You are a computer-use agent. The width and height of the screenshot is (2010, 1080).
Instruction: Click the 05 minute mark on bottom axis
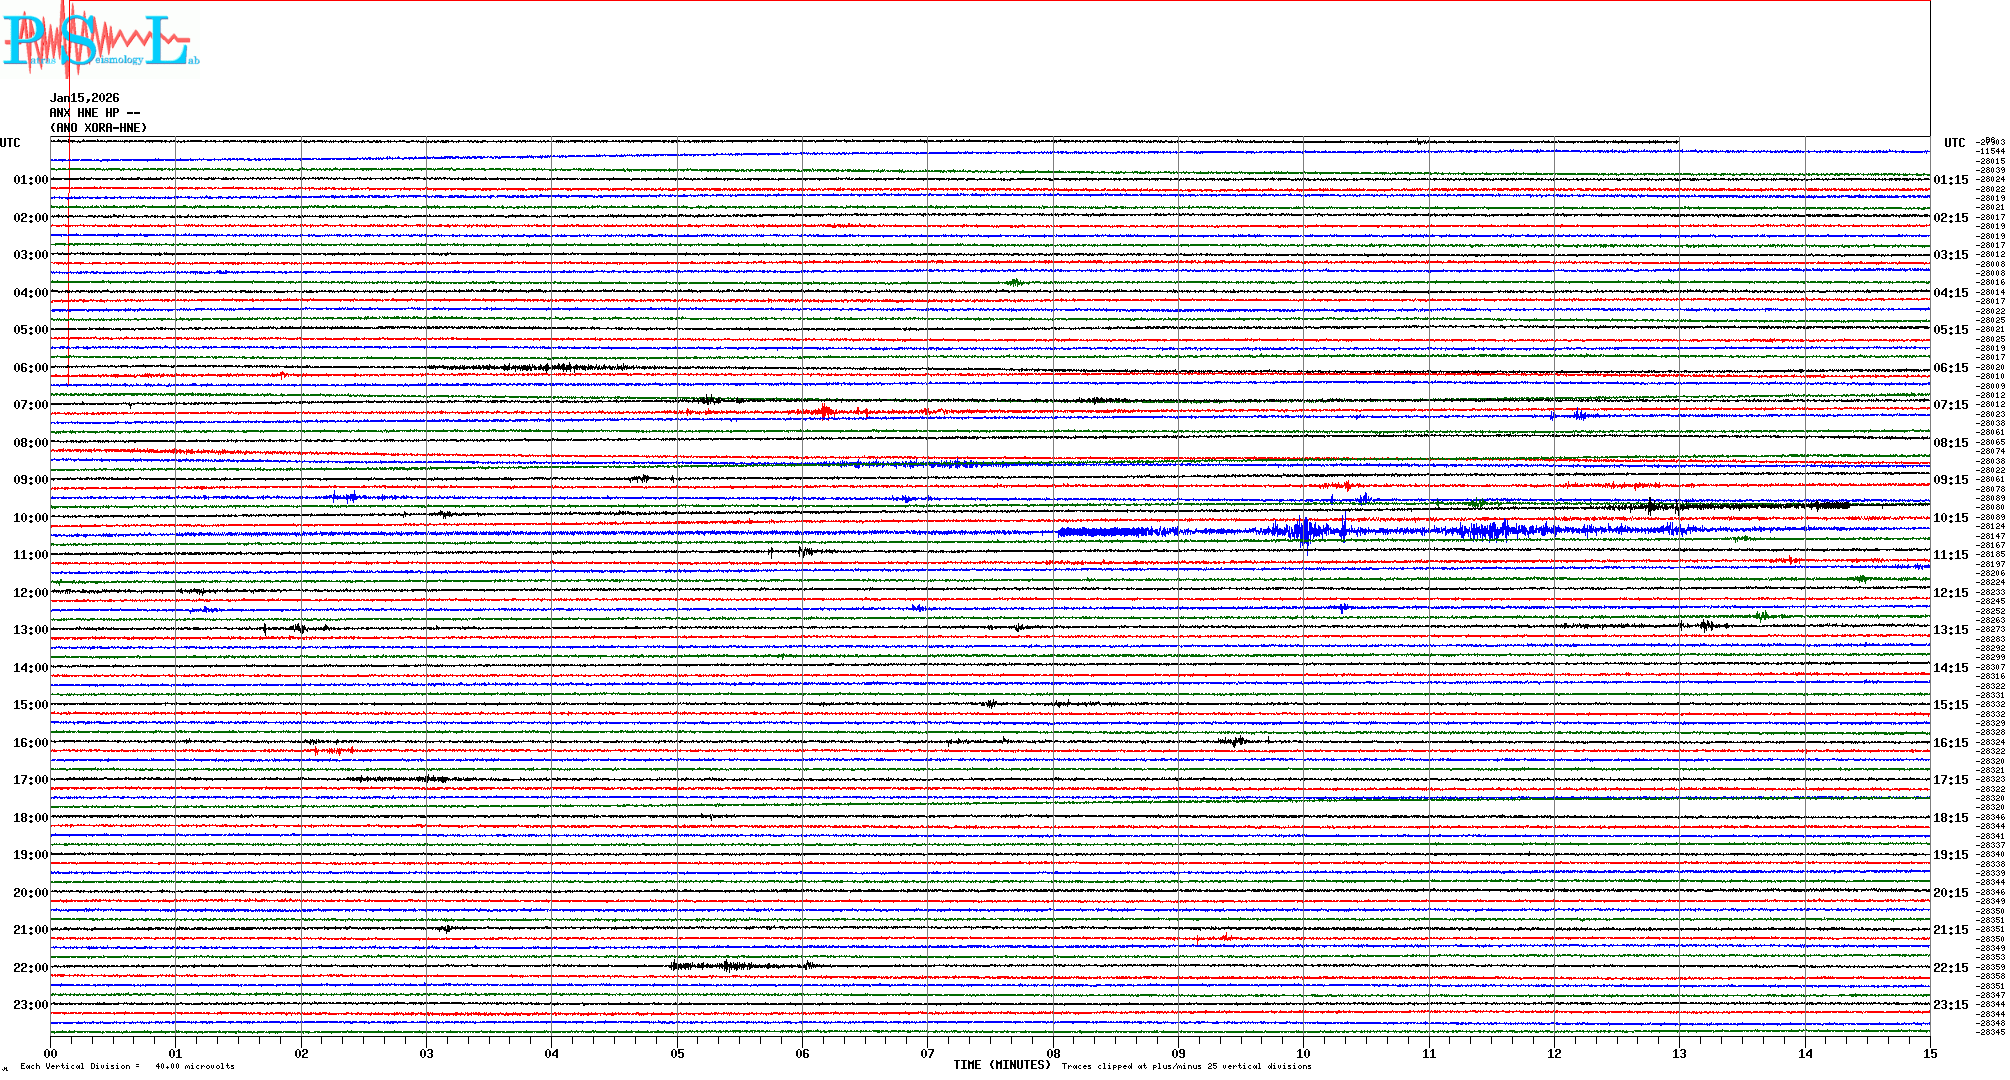click(677, 1053)
